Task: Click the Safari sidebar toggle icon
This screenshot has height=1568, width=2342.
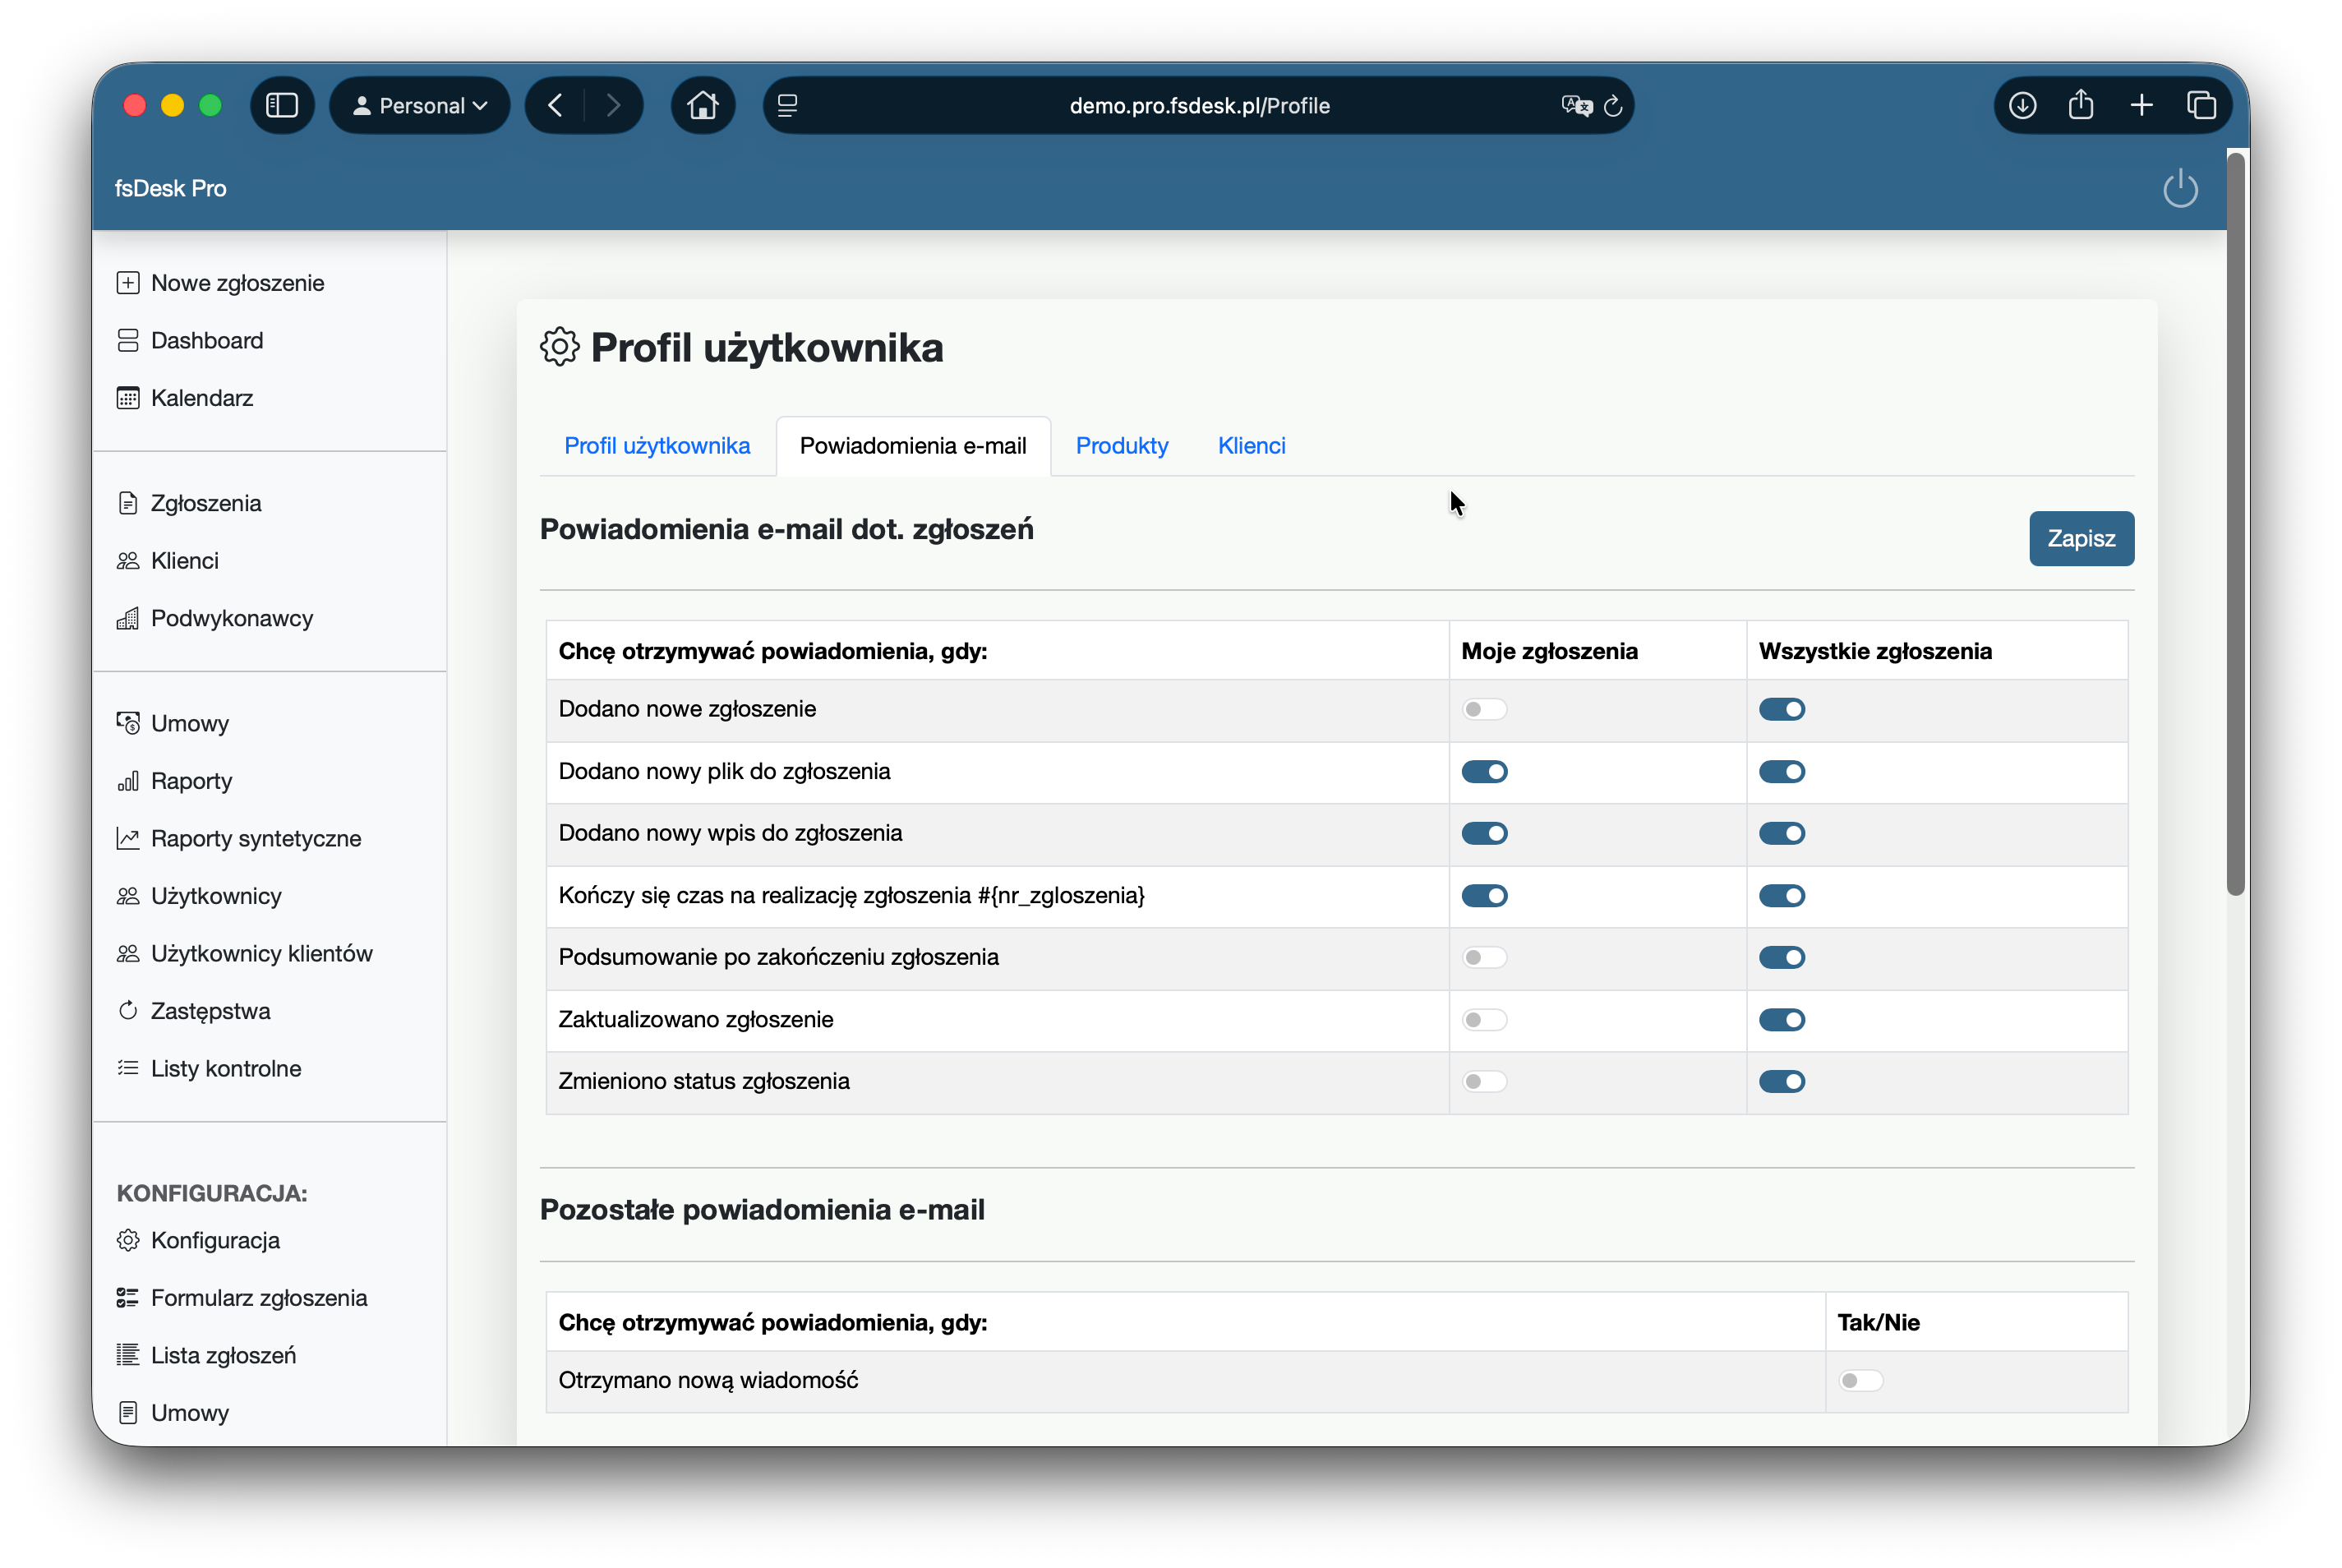Action: click(282, 105)
